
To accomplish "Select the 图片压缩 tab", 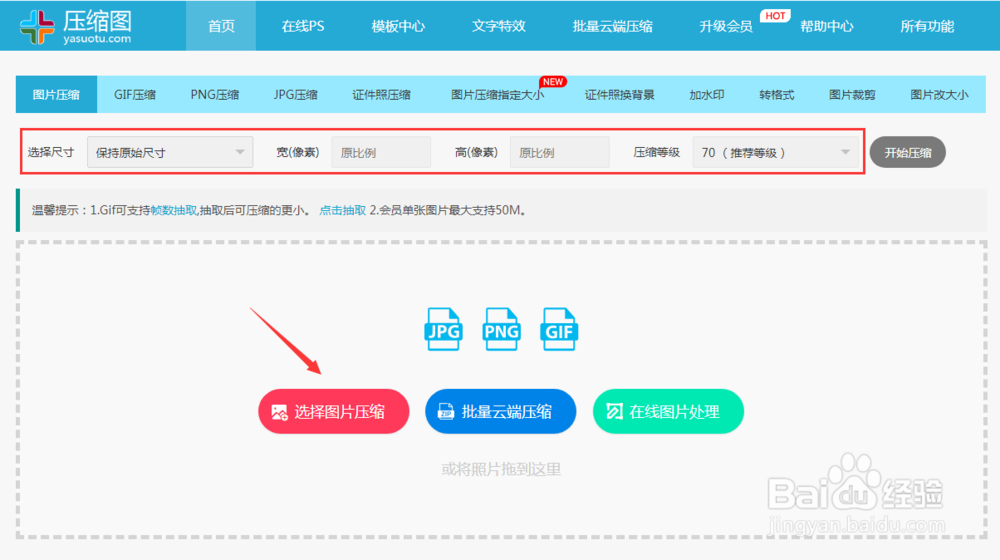I will 56,94.
